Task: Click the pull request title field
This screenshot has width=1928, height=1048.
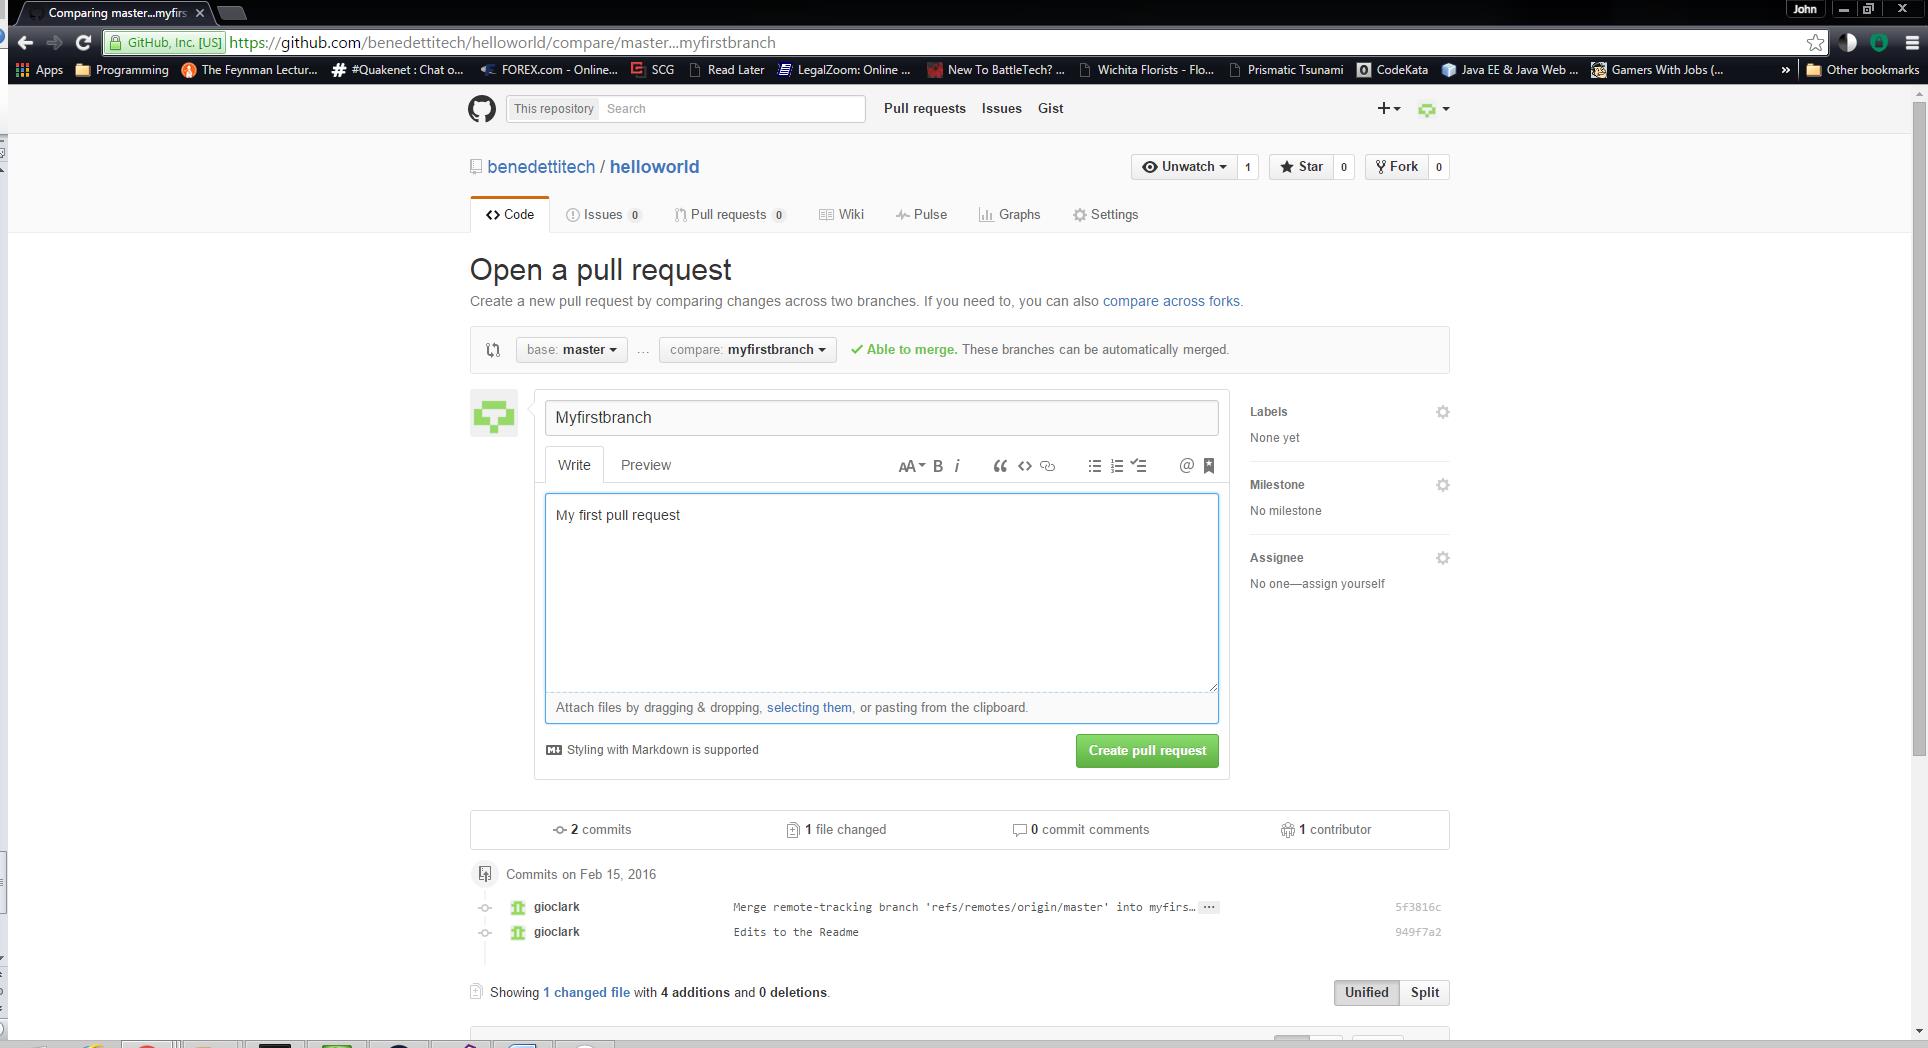Action: 881,418
